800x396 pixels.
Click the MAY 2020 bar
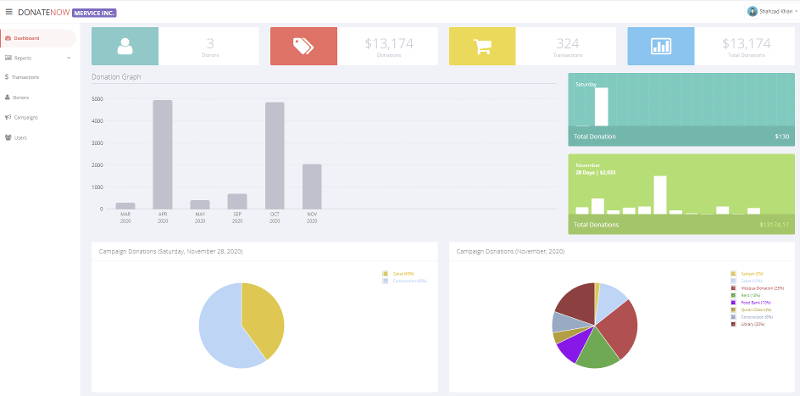click(200, 205)
